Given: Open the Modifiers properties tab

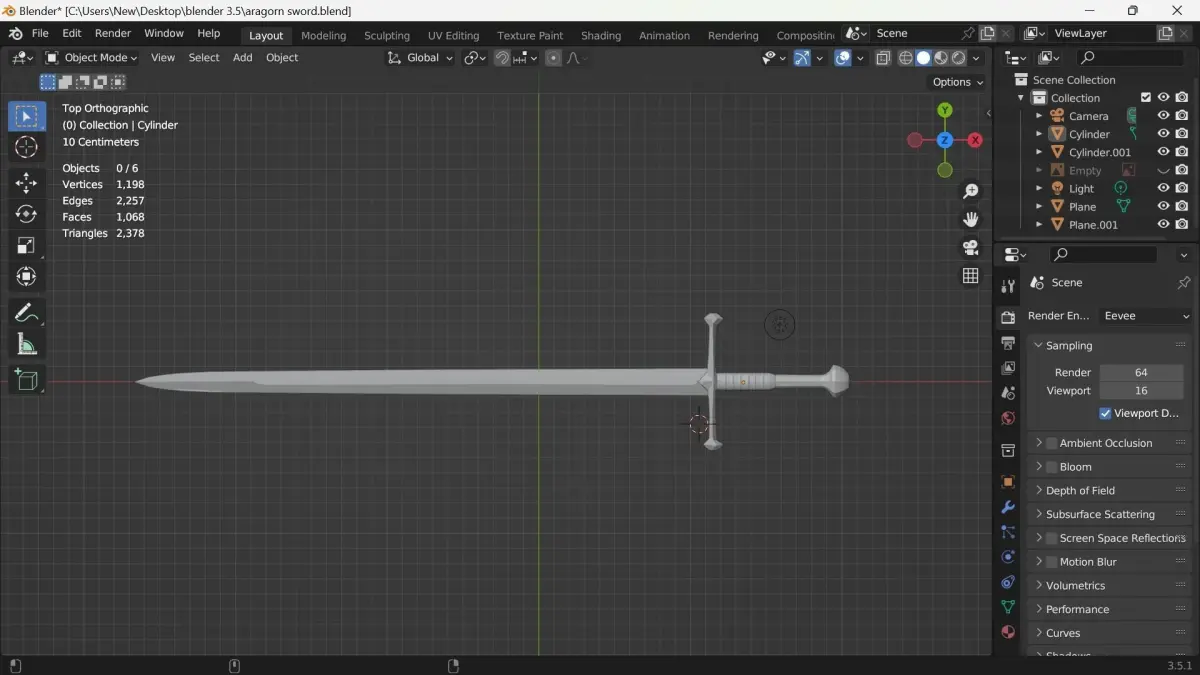Looking at the screenshot, I should point(1008,507).
